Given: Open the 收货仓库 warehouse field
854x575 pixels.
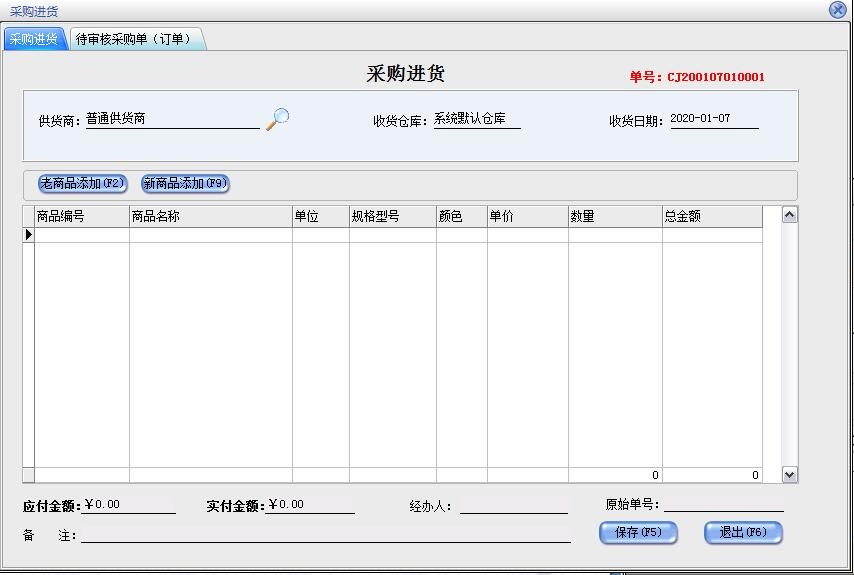Looking at the screenshot, I should point(476,119).
